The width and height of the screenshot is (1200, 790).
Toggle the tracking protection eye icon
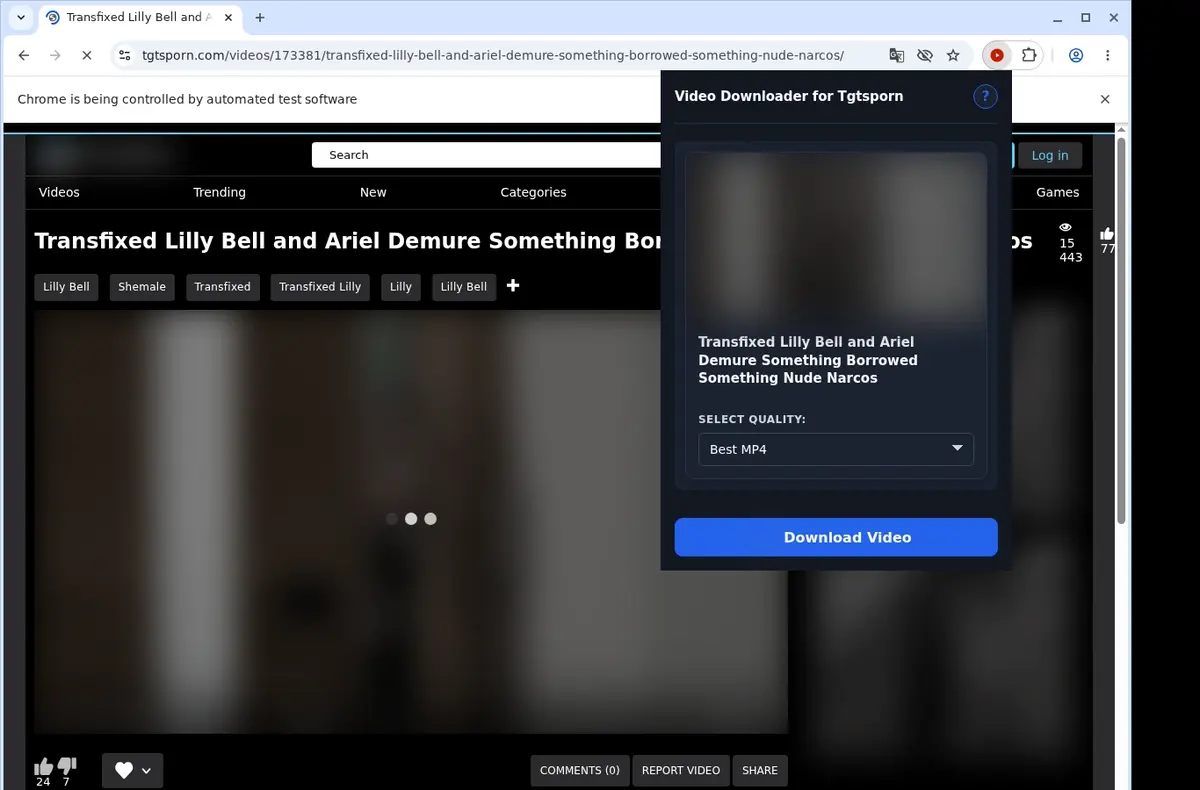coord(925,56)
